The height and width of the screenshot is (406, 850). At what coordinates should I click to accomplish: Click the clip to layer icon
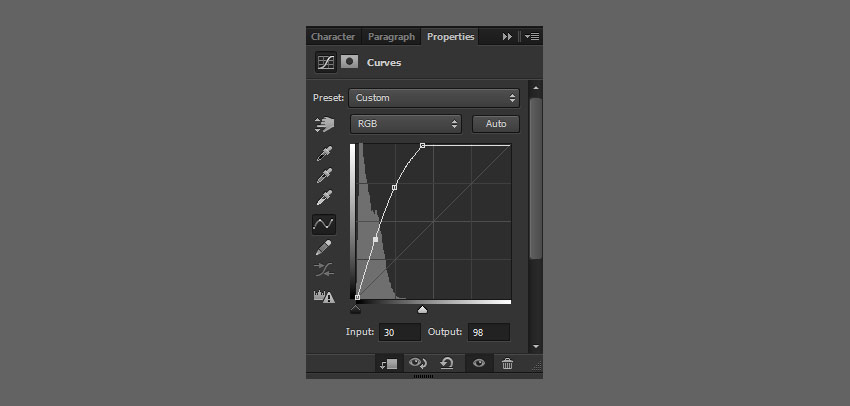389,364
